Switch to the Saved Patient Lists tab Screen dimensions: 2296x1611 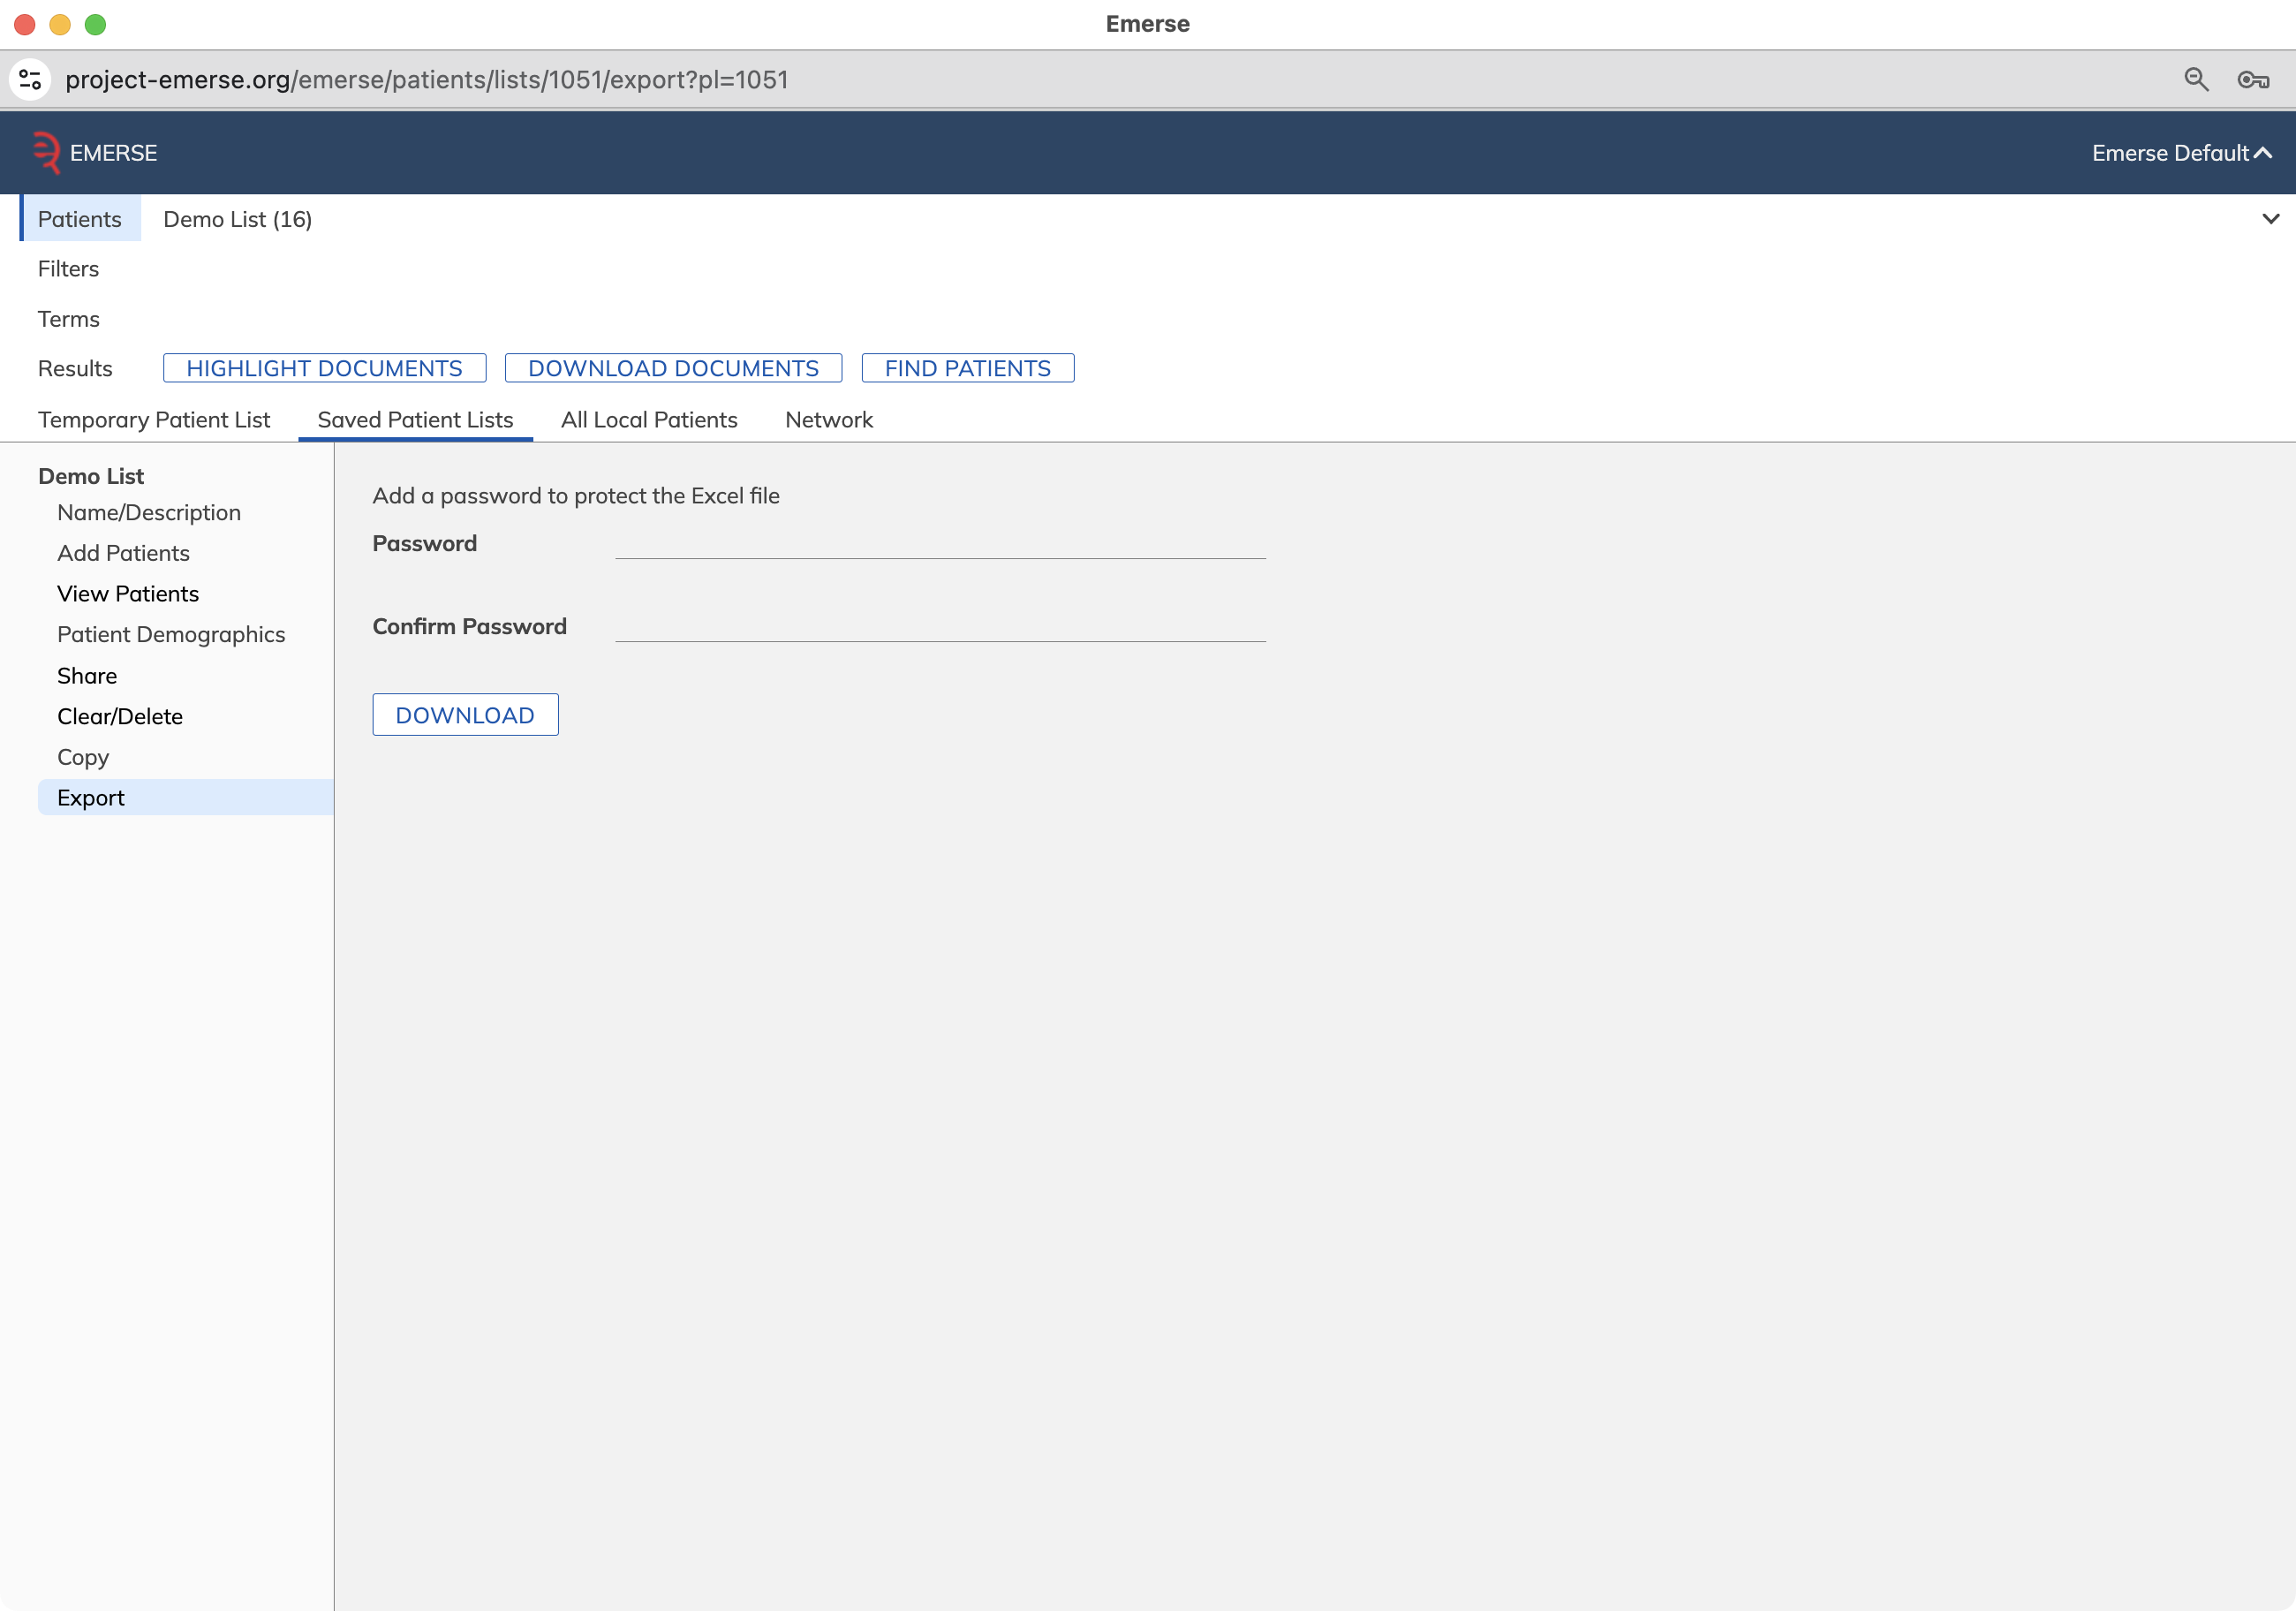[x=415, y=420]
